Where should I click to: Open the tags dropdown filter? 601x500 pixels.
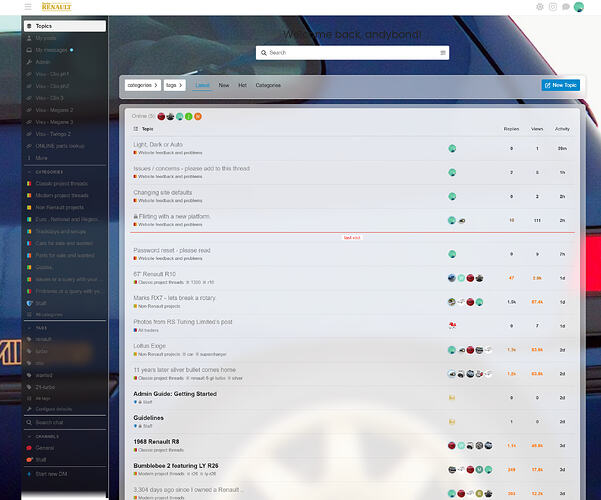pos(174,85)
